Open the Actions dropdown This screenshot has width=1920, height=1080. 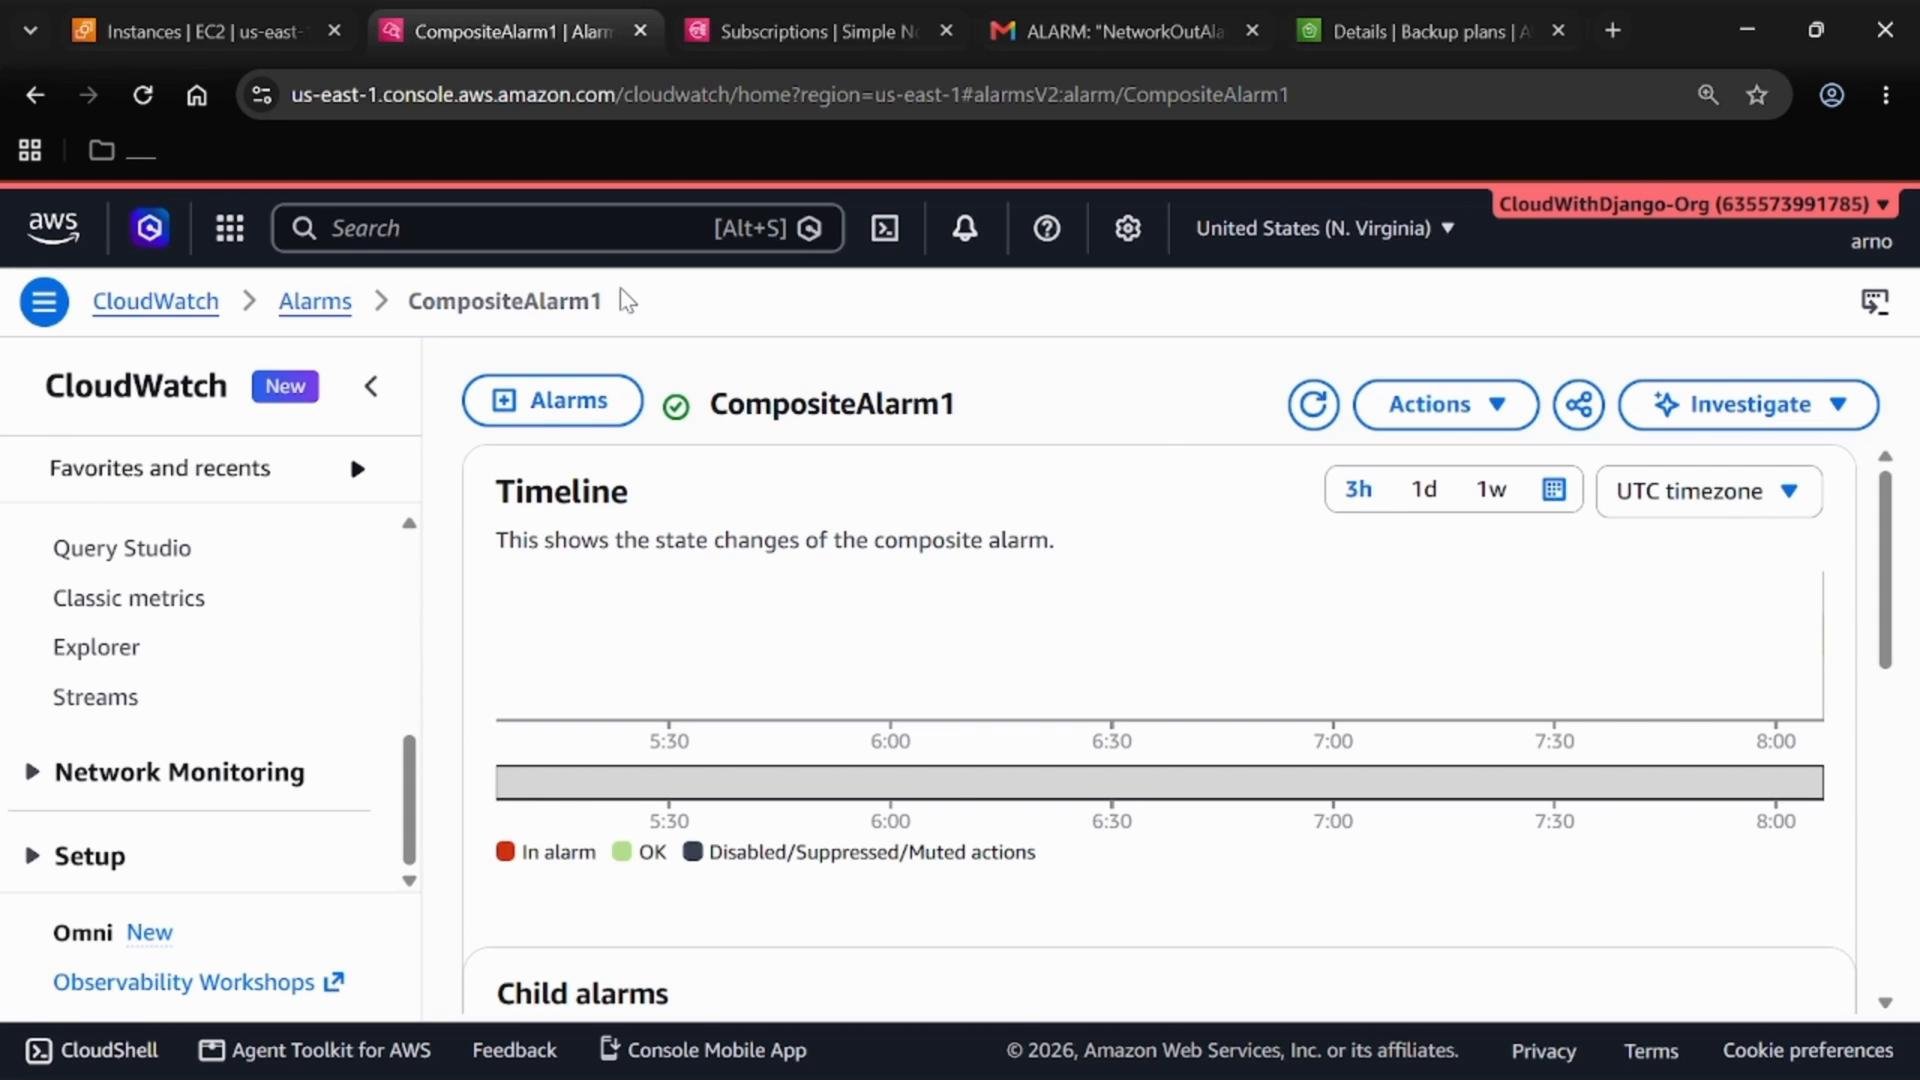(x=1446, y=405)
